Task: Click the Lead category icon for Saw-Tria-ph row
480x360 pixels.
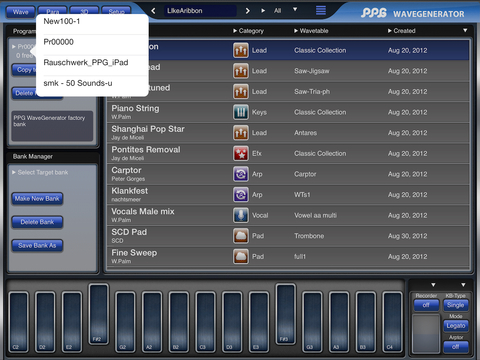Action: pos(241,92)
